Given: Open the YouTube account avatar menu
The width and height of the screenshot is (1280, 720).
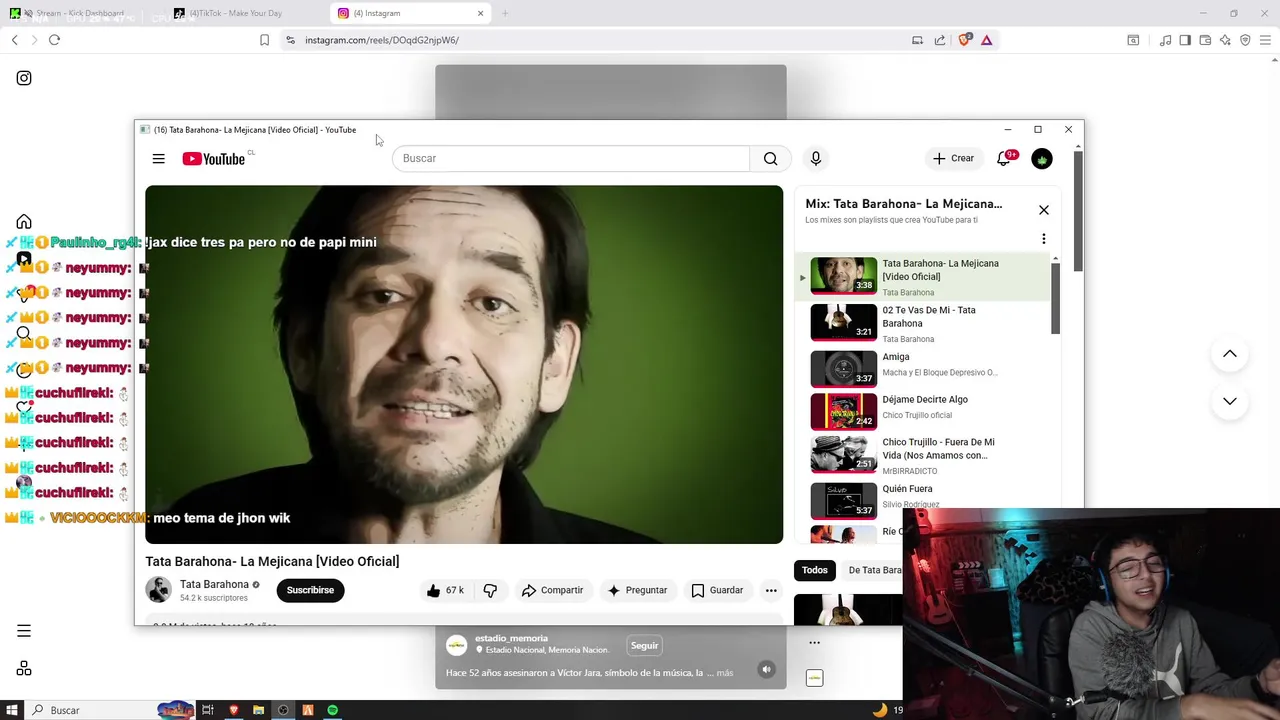Looking at the screenshot, I should (1042, 158).
